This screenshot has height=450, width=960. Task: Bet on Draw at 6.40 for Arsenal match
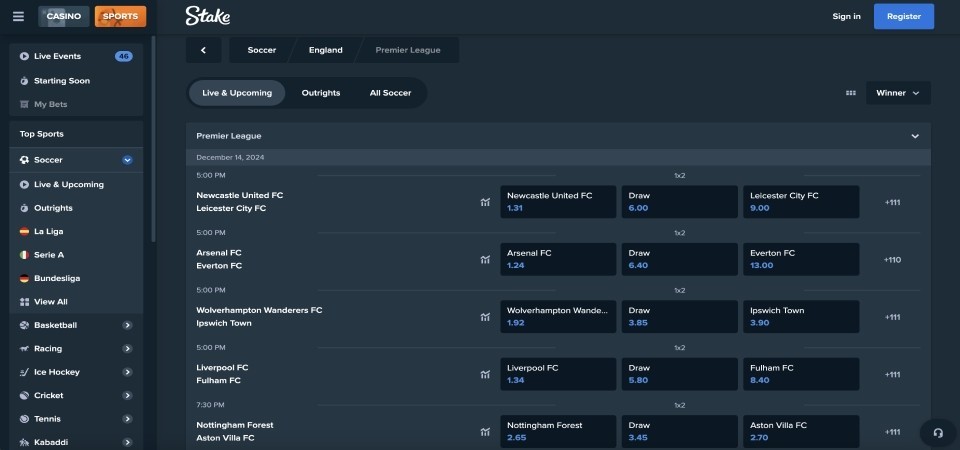680,260
